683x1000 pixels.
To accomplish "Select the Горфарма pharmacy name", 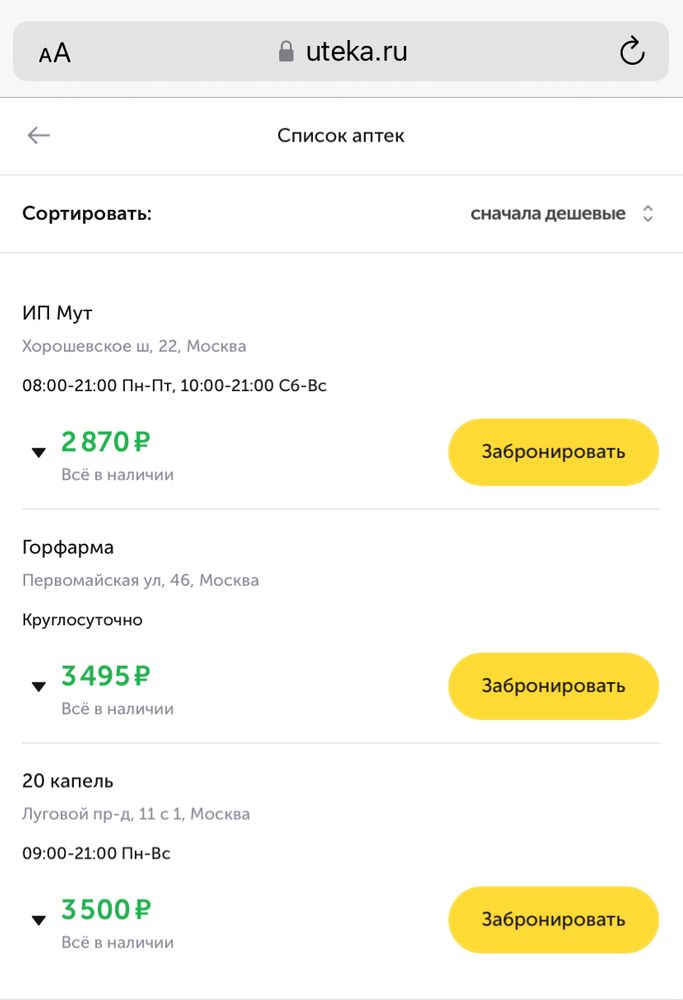I will point(68,547).
